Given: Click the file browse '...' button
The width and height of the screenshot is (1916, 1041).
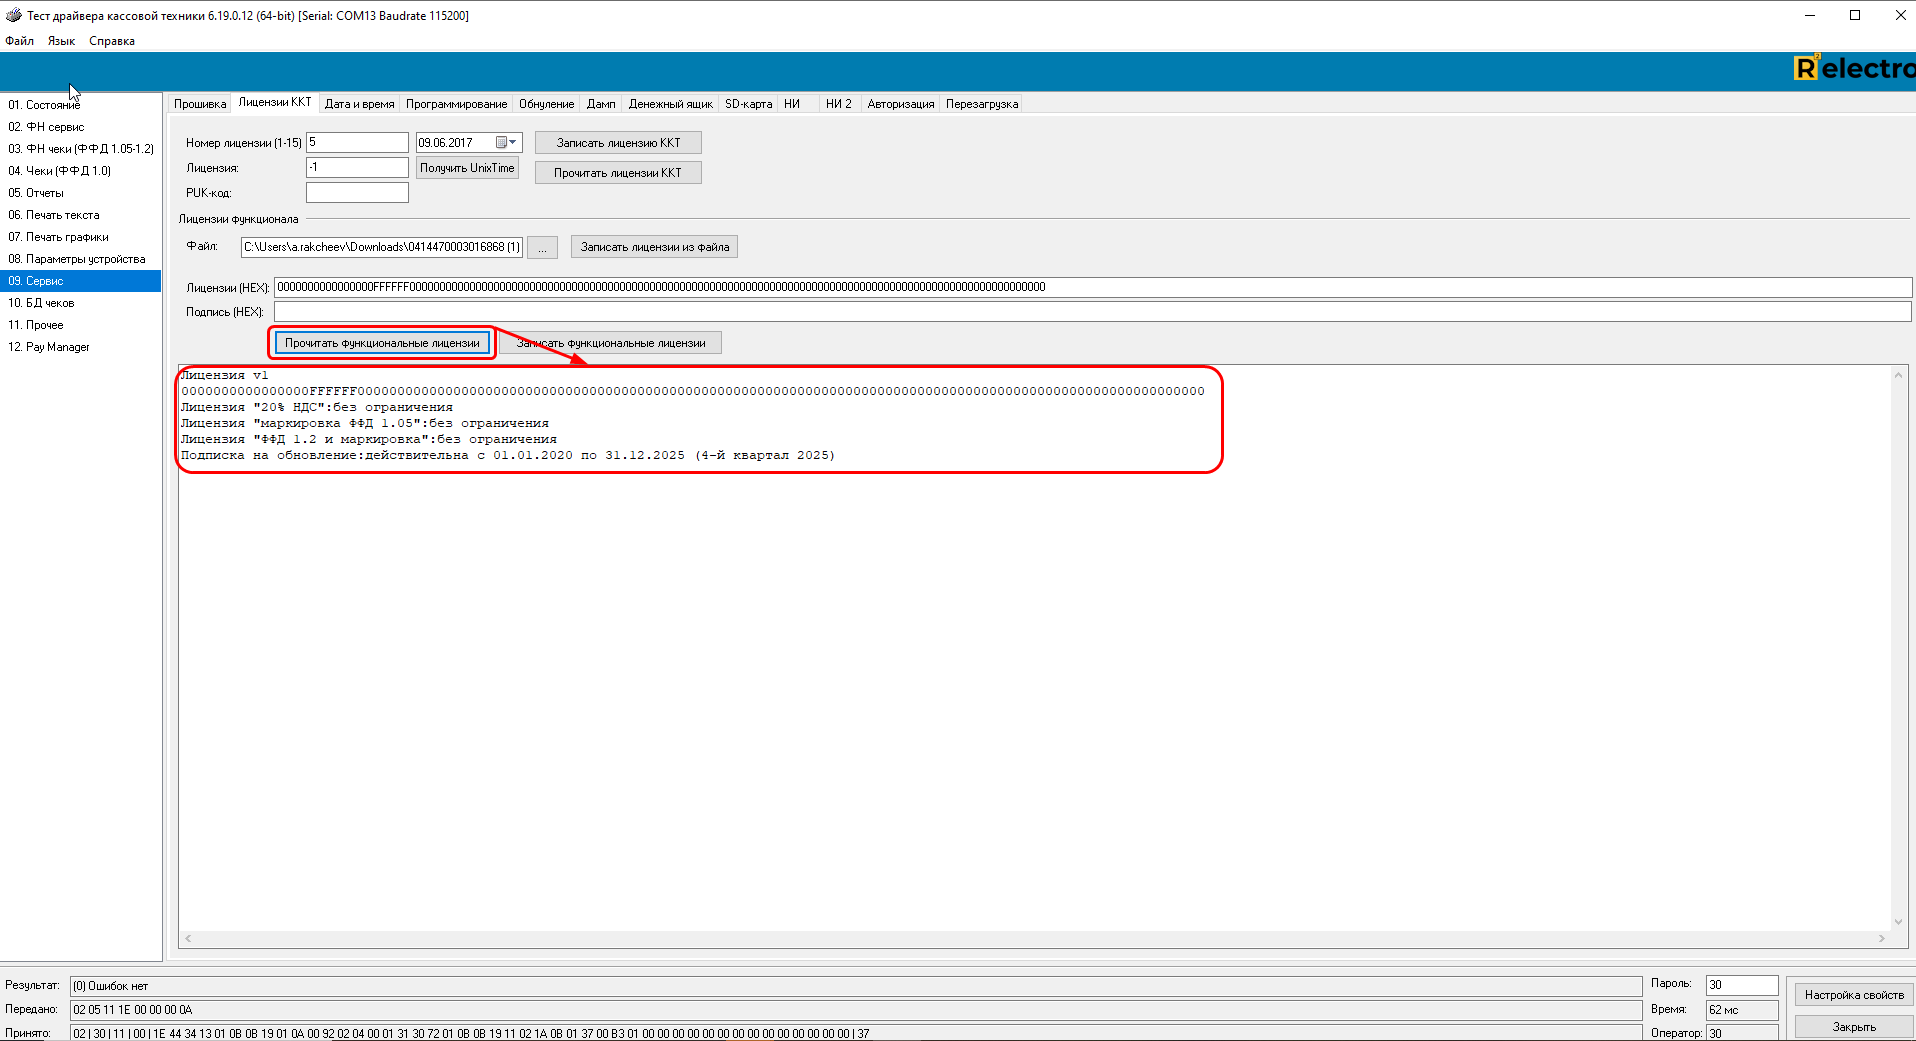Looking at the screenshot, I should pos(542,247).
